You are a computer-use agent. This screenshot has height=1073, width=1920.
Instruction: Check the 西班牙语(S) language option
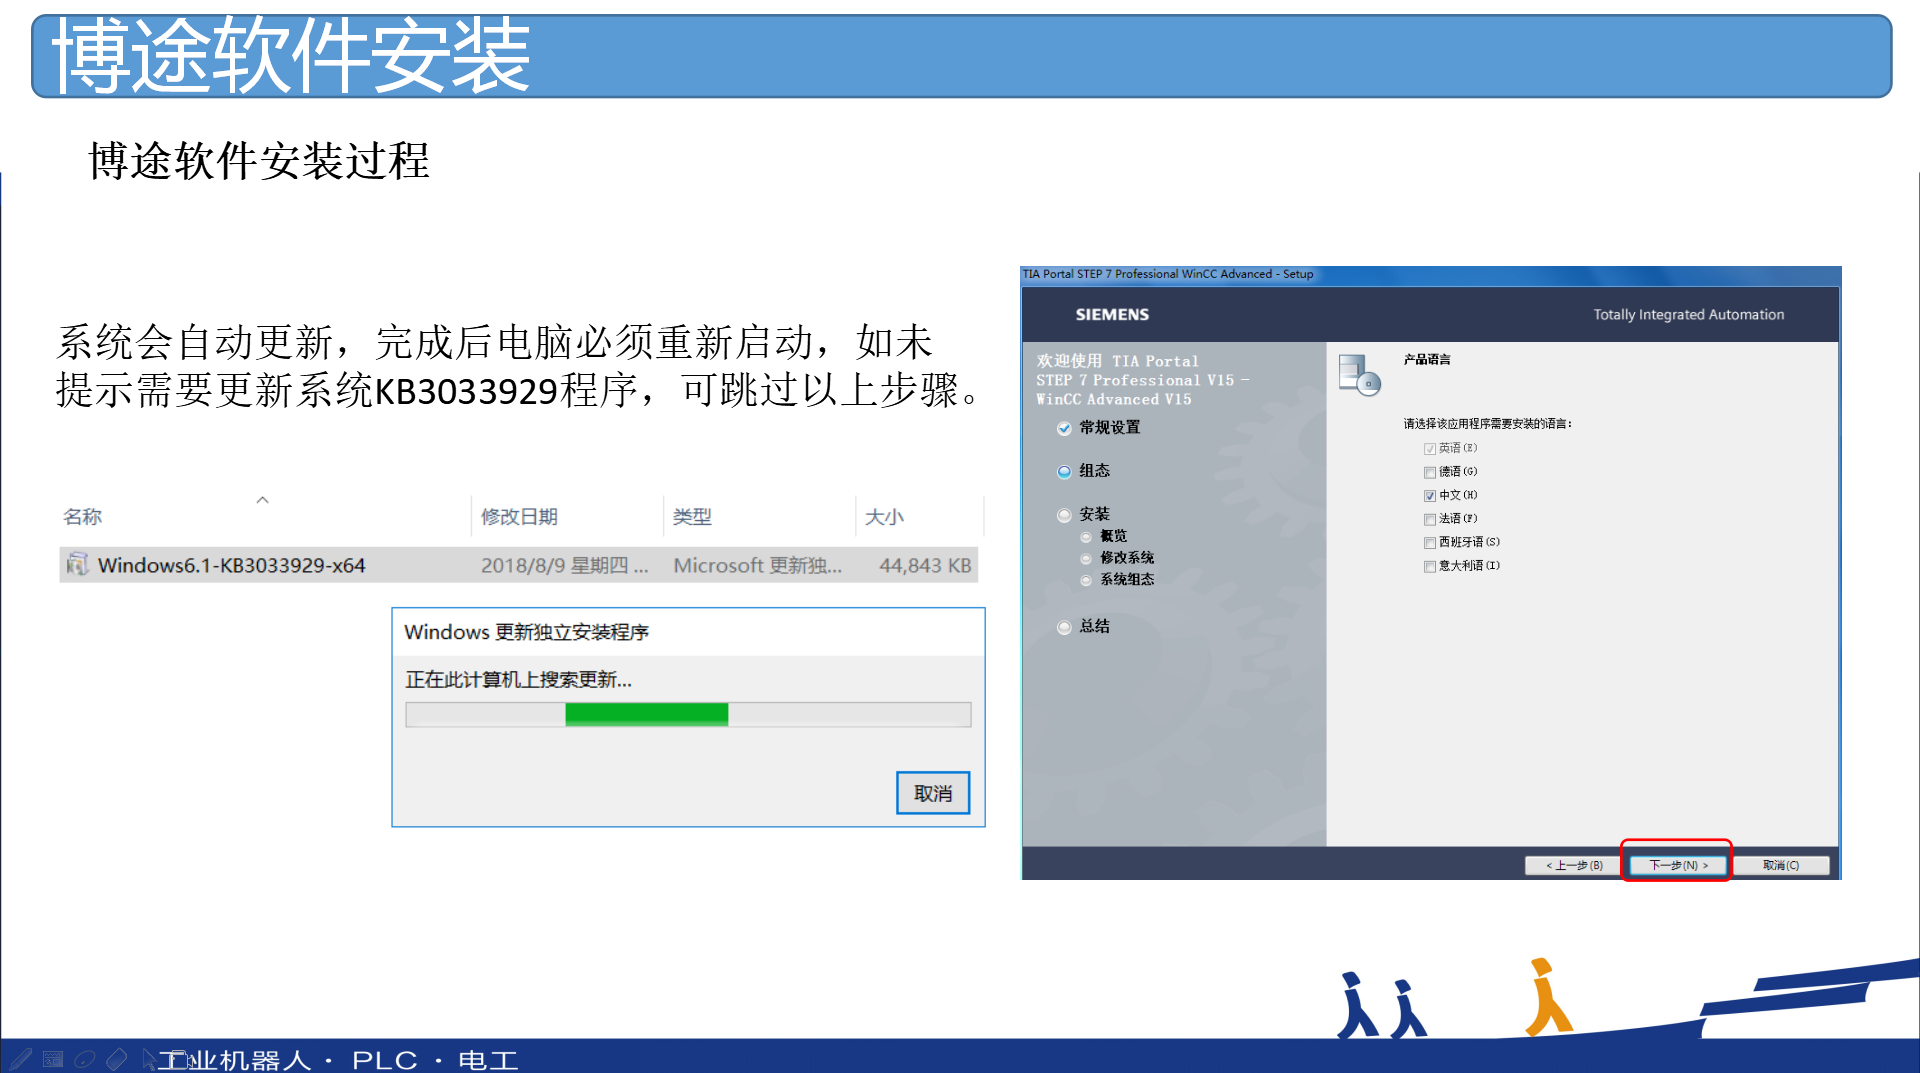(1430, 543)
